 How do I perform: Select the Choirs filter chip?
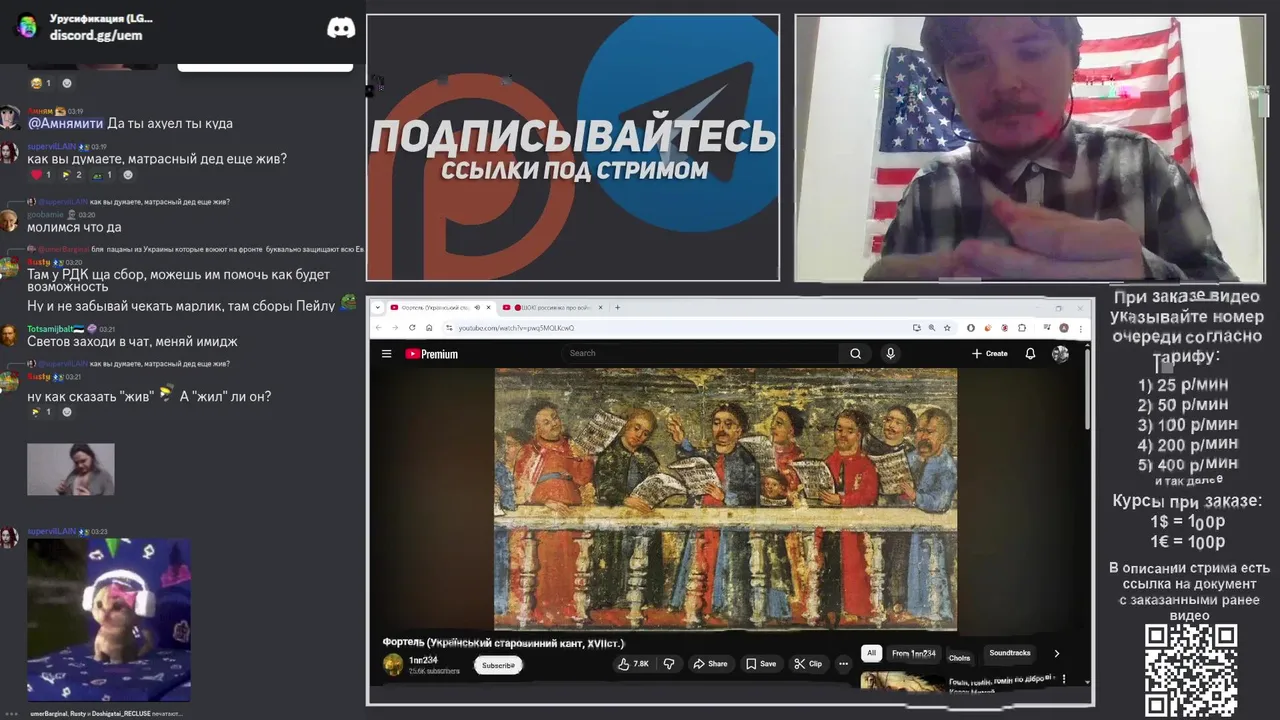(x=959, y=657)
